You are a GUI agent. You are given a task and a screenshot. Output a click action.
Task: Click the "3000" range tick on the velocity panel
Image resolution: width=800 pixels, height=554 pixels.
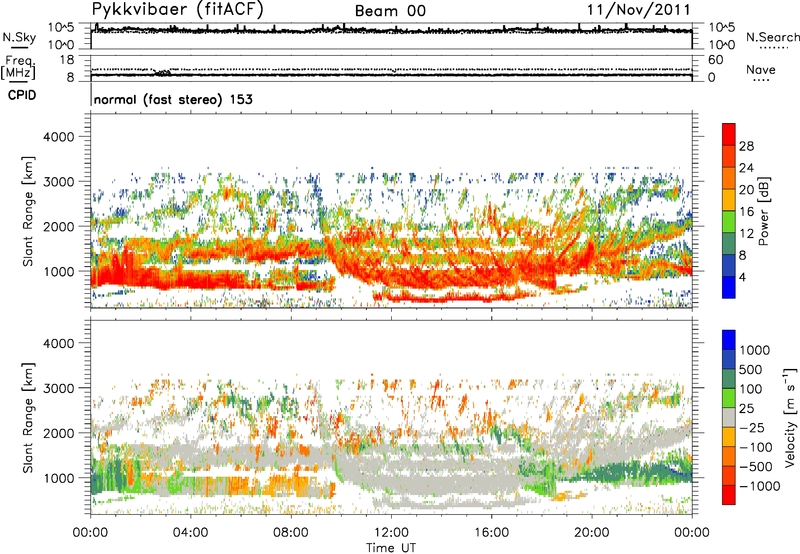click(x=59, y=388)
